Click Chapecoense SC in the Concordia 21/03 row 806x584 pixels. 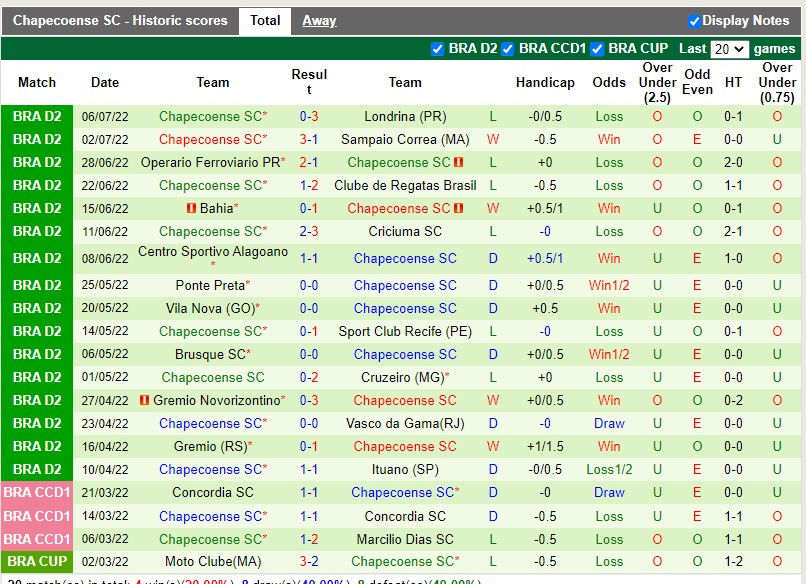coord(404,492)
